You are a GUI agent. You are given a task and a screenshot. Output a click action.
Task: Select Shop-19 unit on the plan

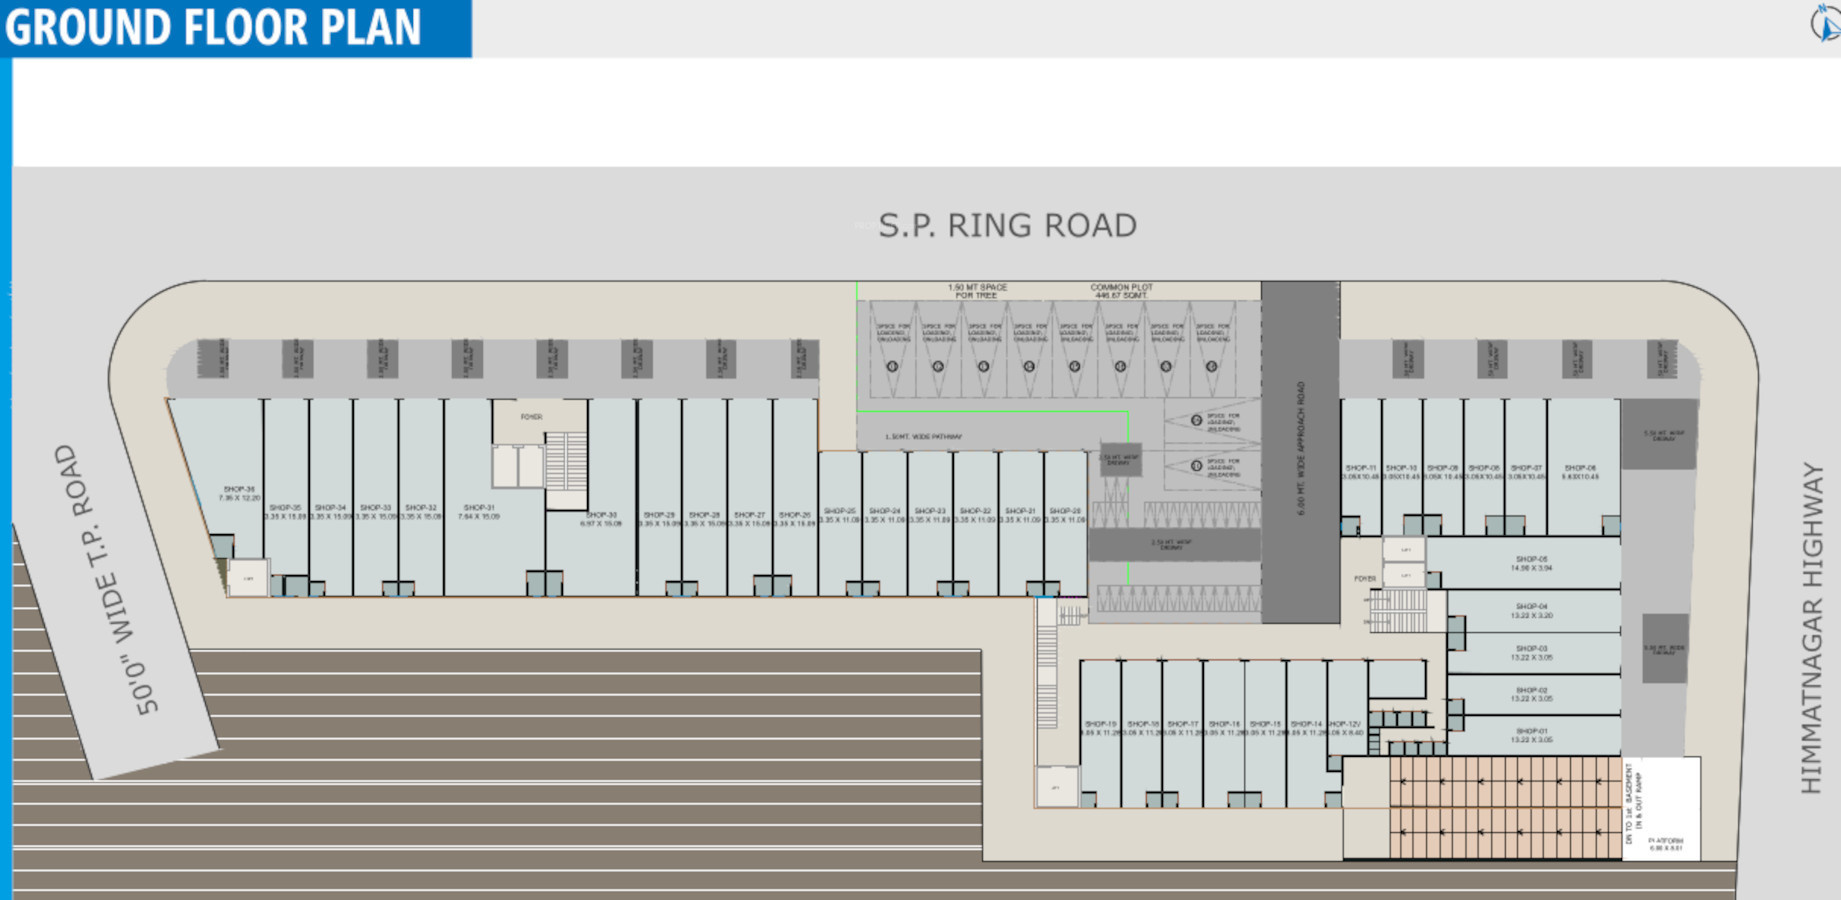pos(1100,728)
